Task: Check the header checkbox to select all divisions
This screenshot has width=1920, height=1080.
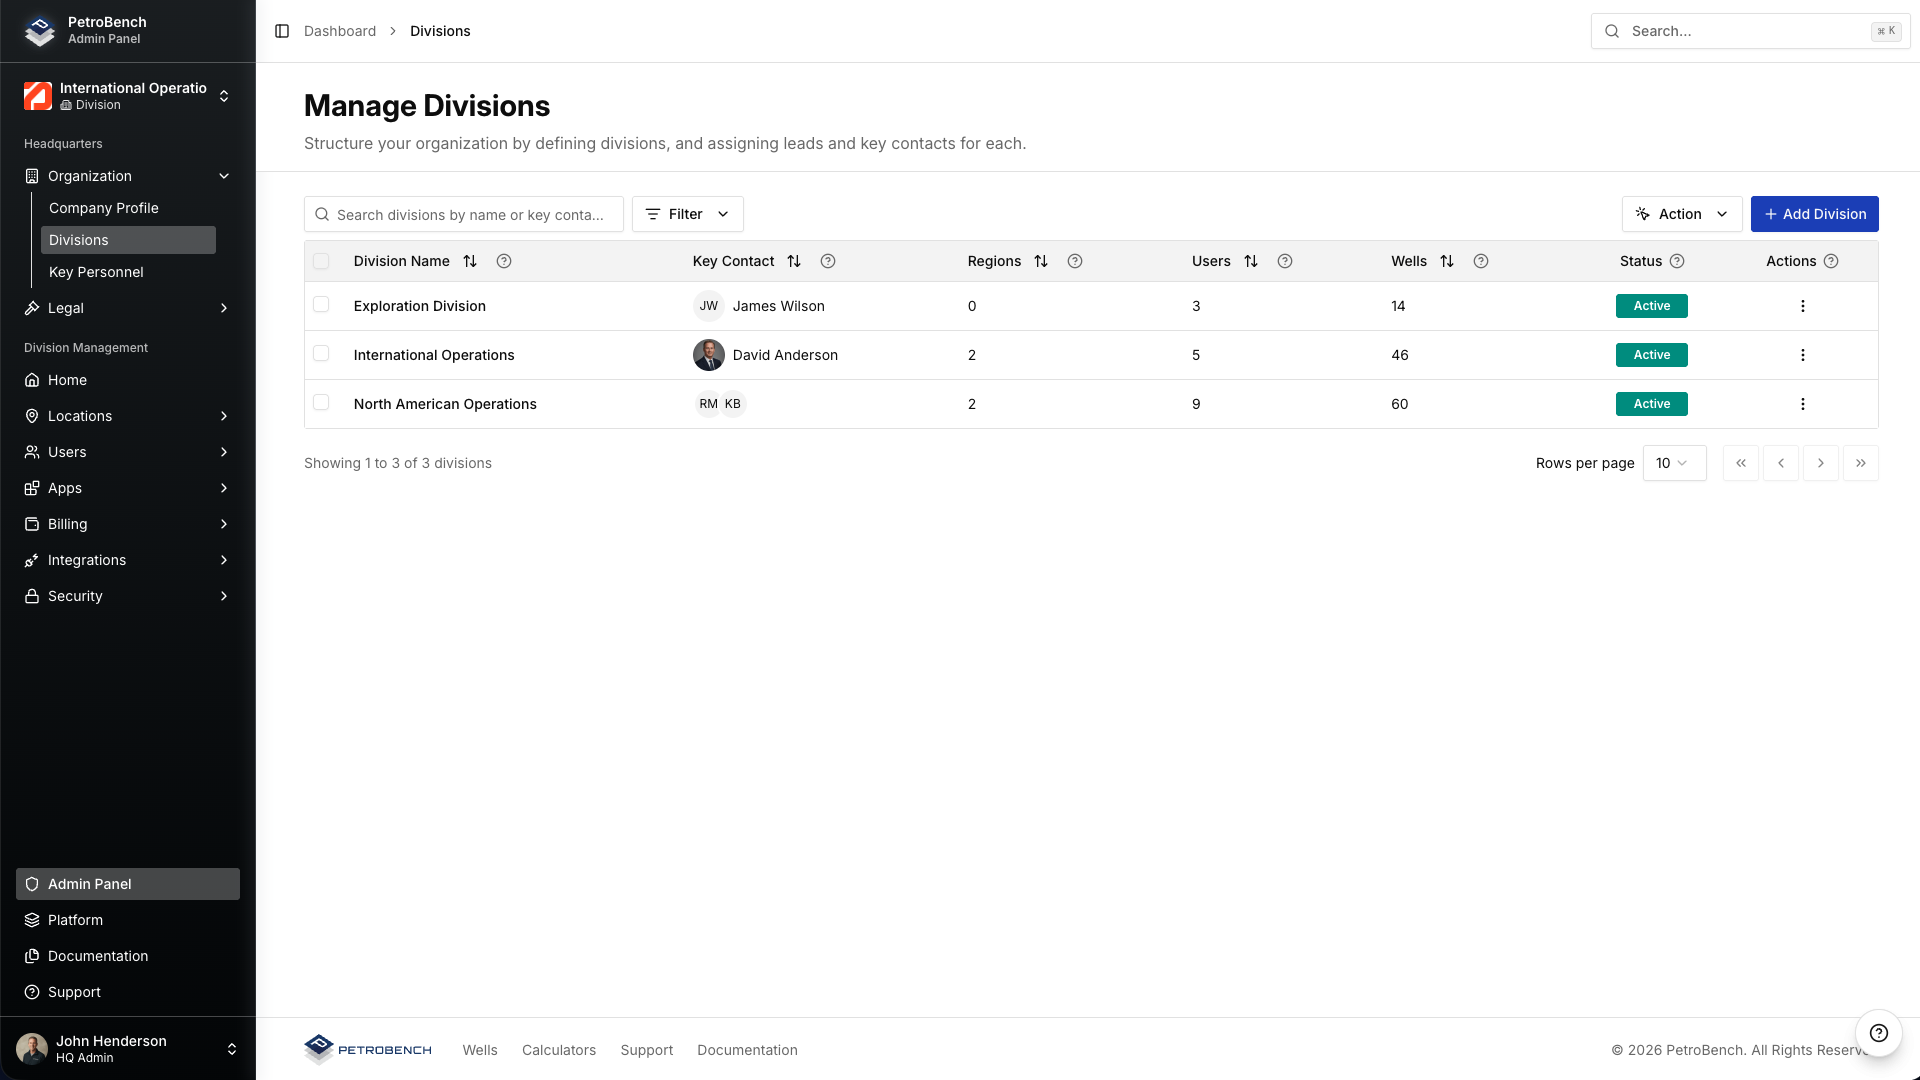Action: pyautogui.click(x=321, y=261)
